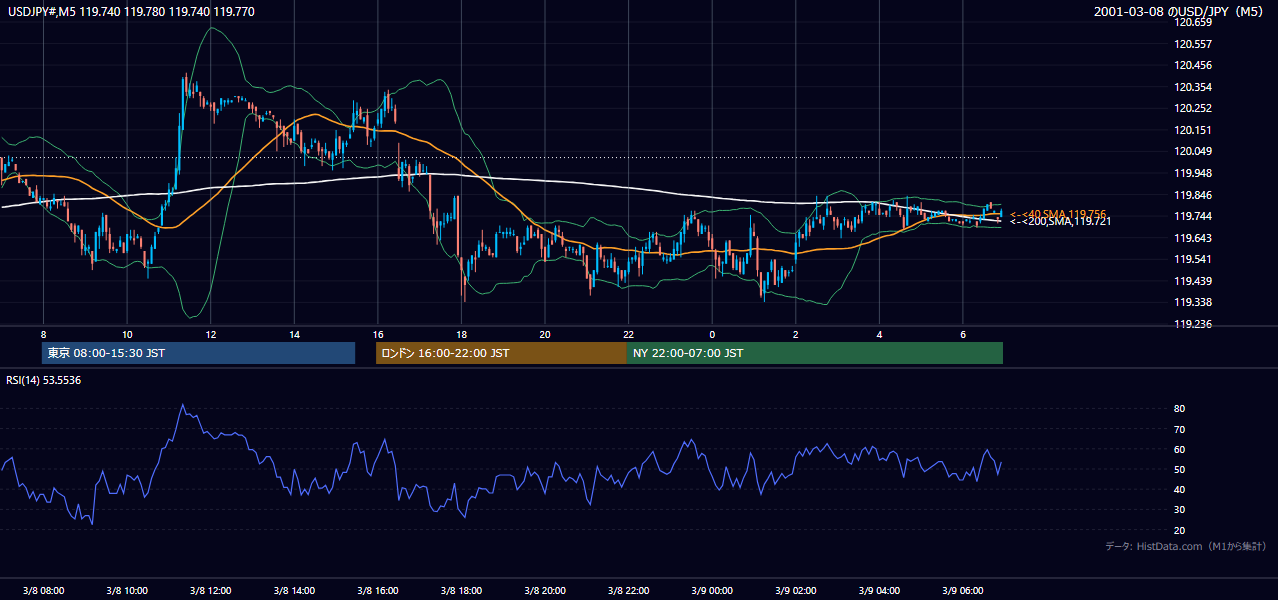Select the NY 22:00-07:00 JST session bar
Image resolution: width=1278 pixels, height=600 pixels.
click(815, 353)
